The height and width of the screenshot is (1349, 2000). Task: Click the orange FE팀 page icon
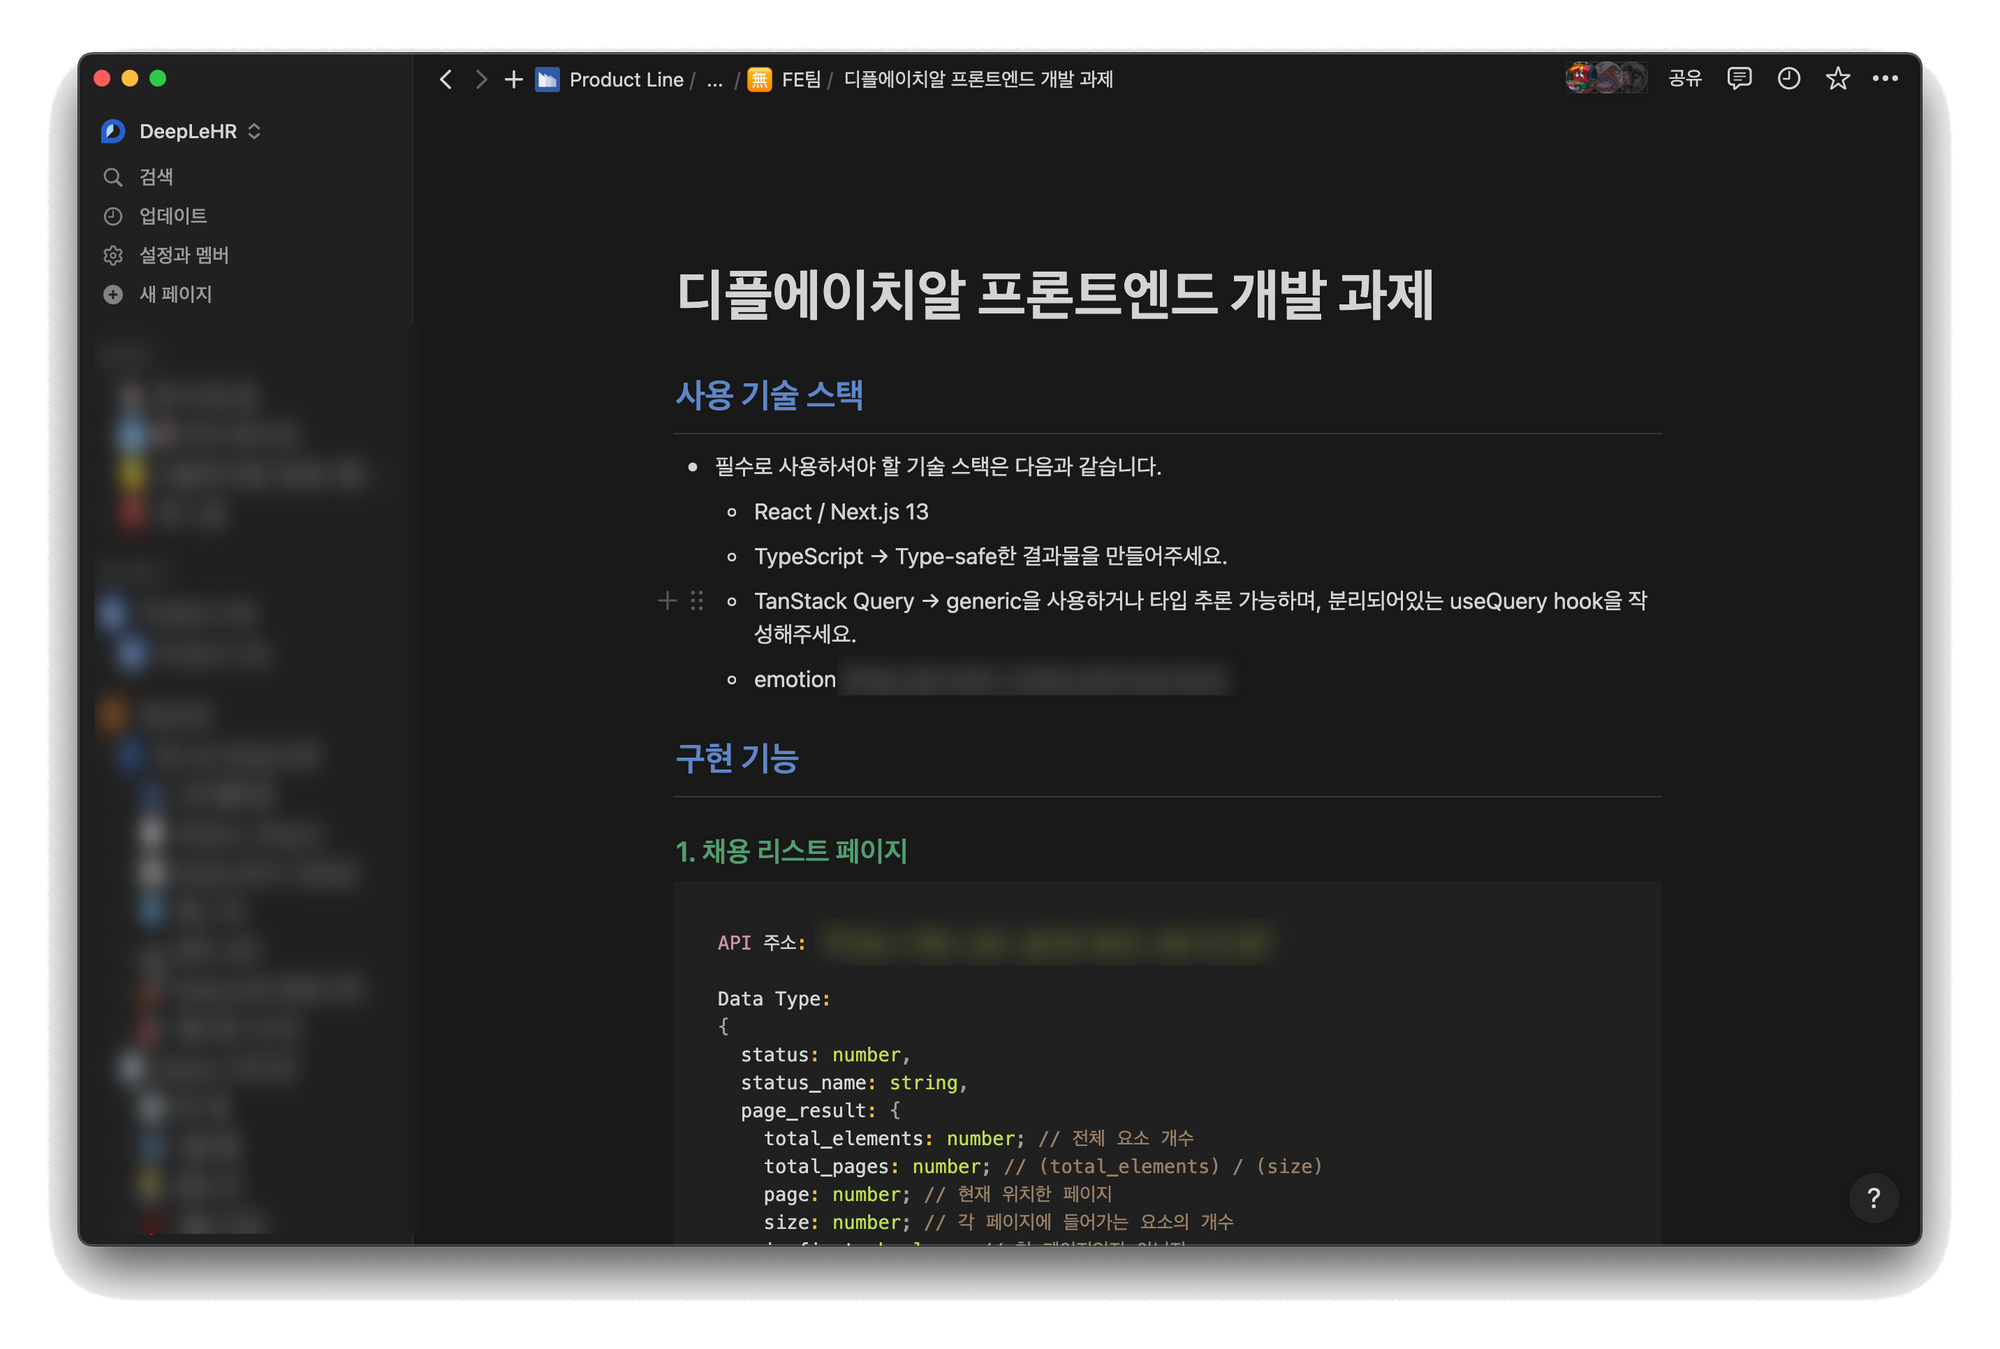(760, 79)
